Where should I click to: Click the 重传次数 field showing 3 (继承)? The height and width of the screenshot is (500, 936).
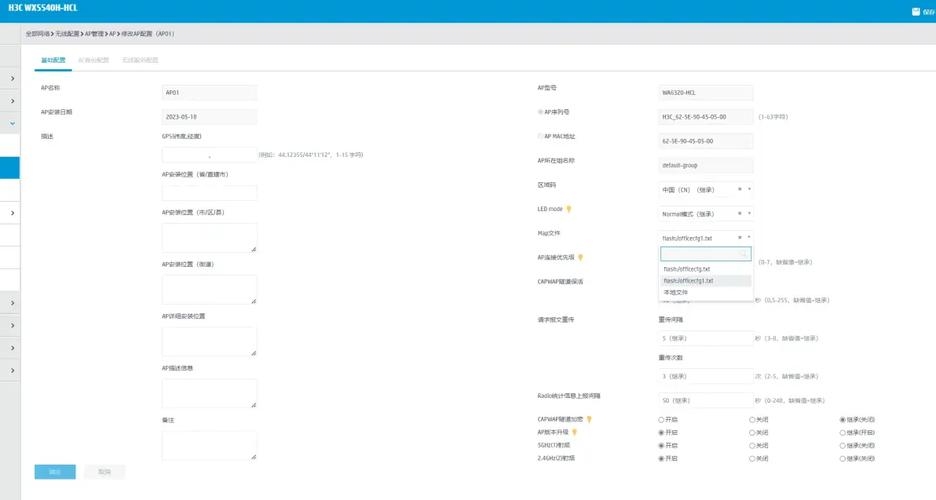(x=706, y=376)
